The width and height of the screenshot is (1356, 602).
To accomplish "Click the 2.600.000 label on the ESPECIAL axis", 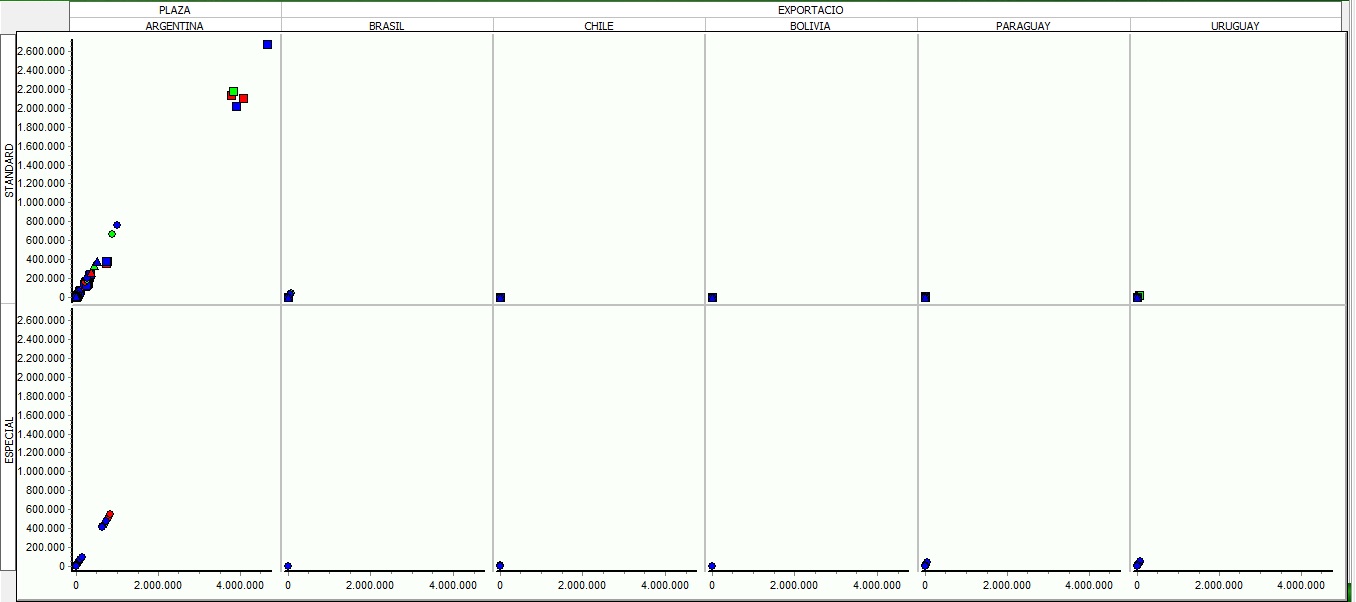I will pos(43,320).
